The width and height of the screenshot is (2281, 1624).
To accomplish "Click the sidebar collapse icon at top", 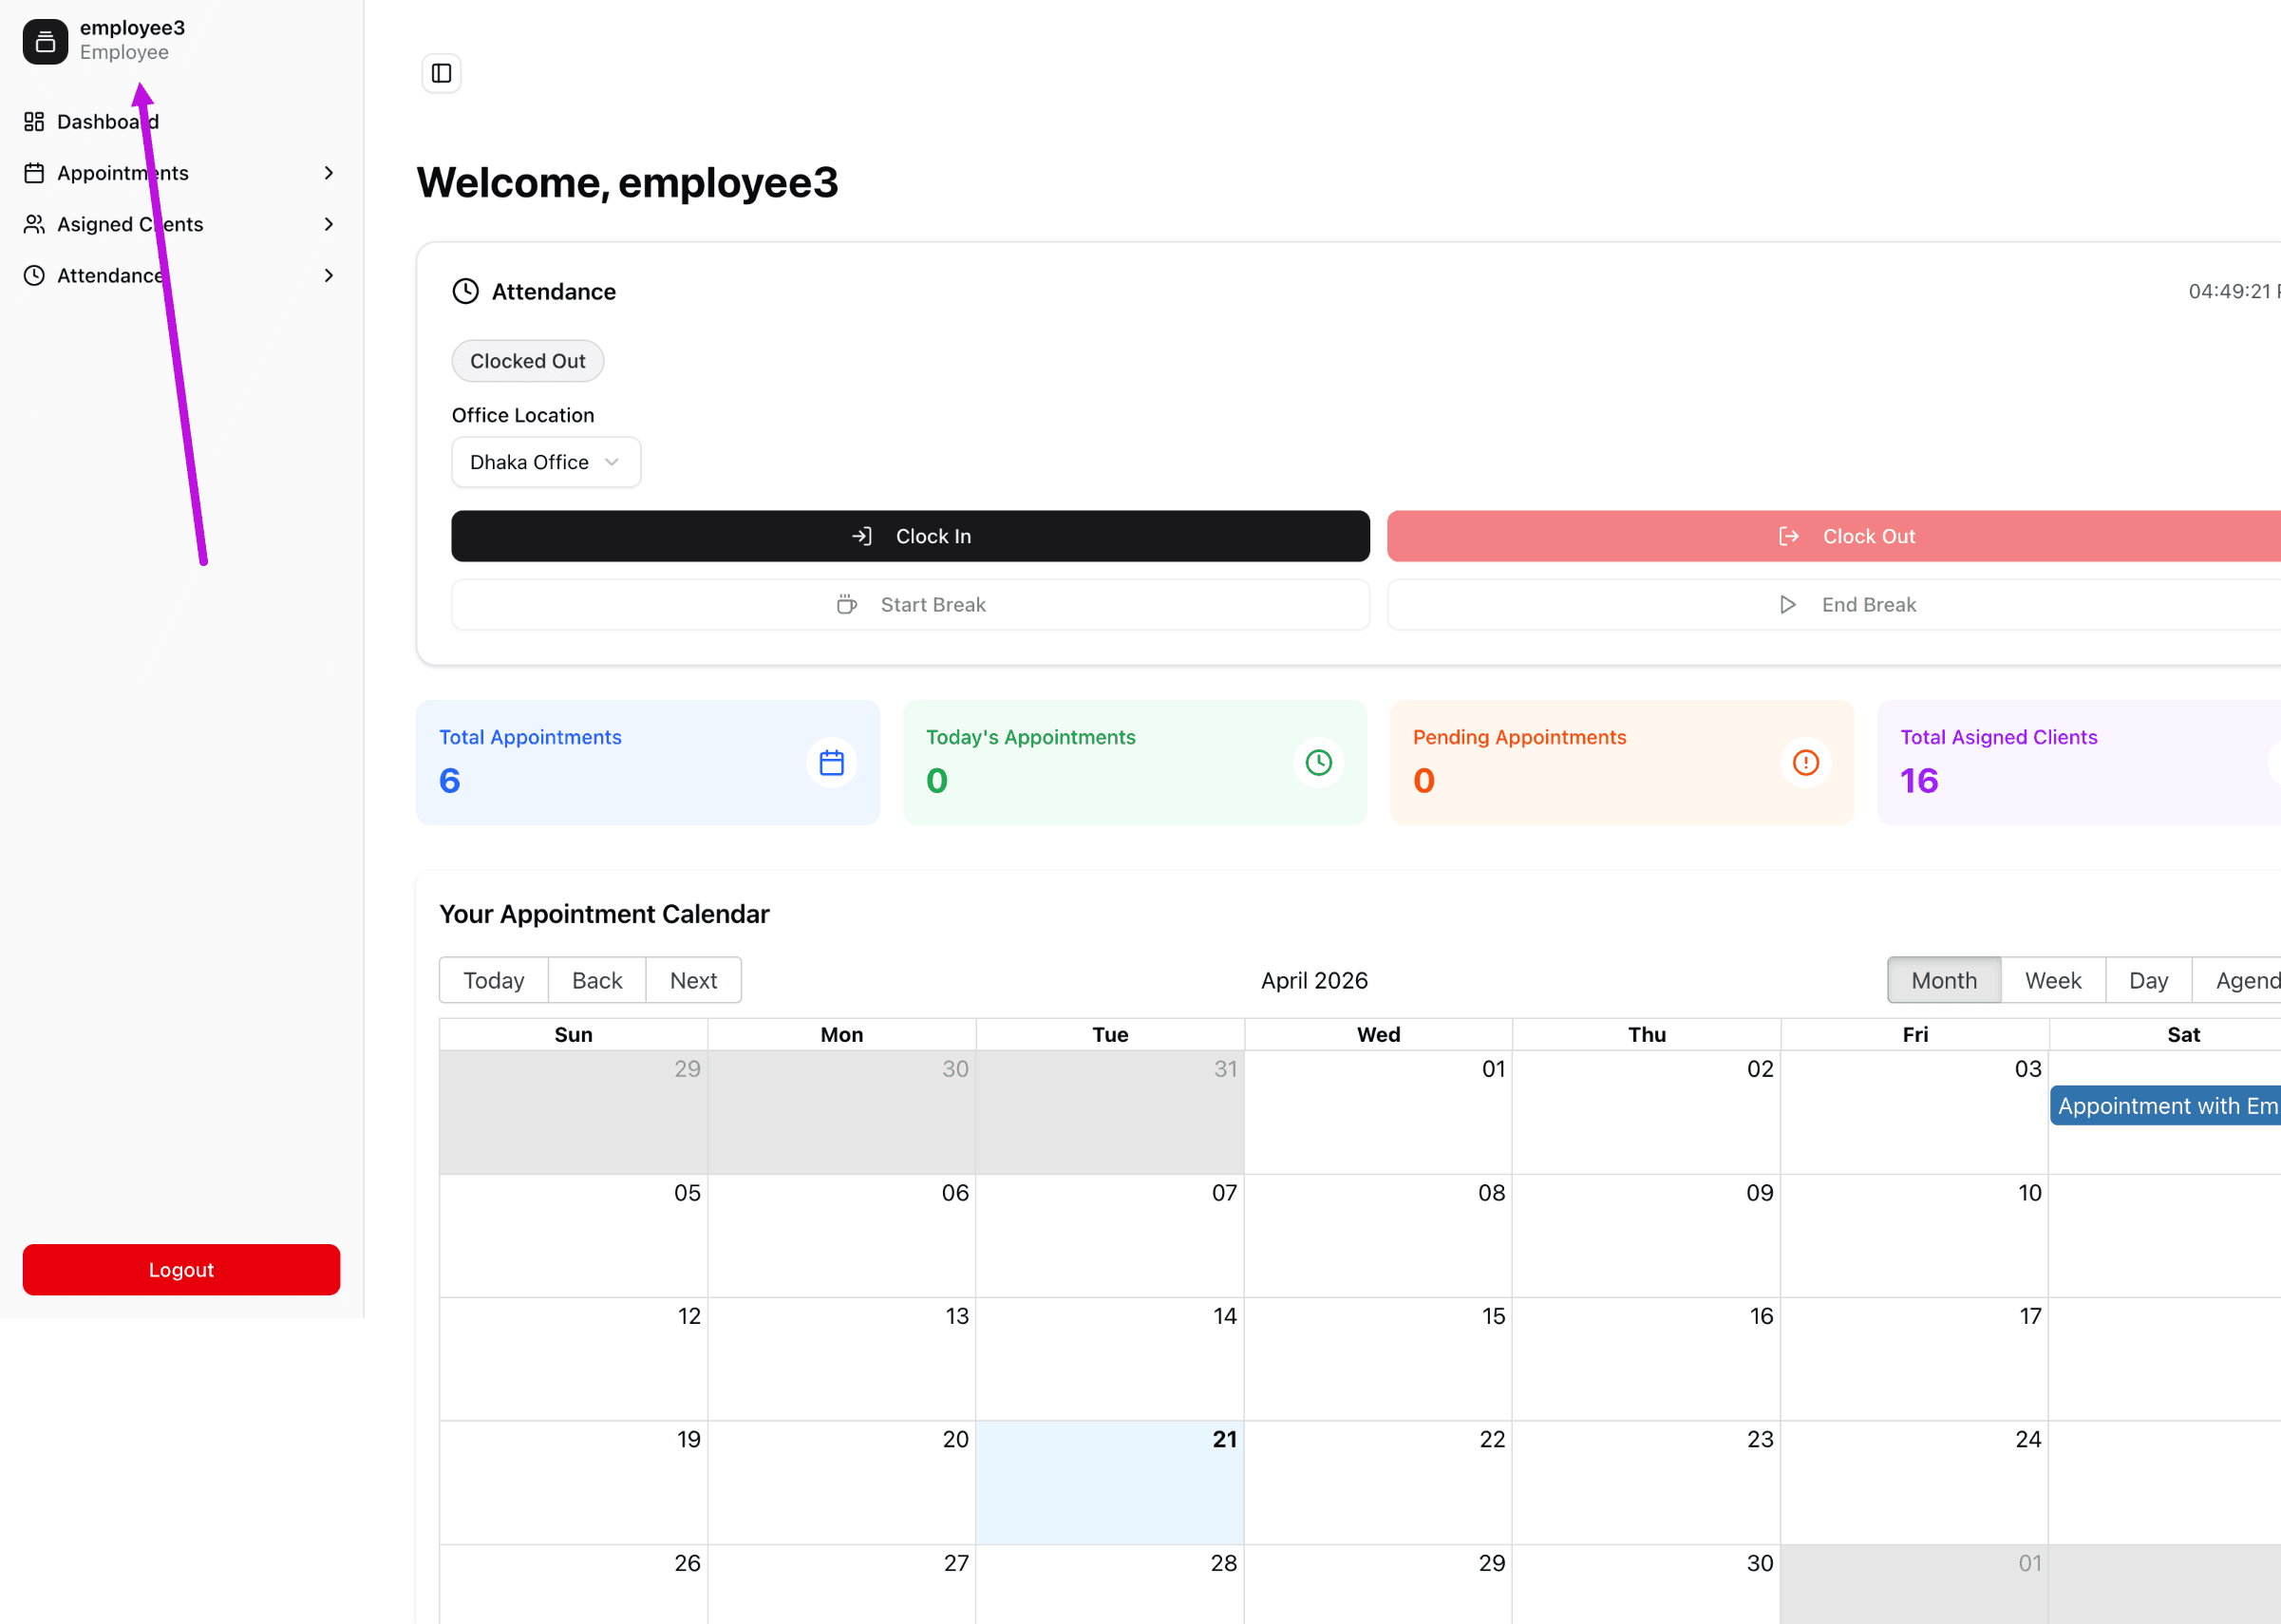I will [x=441, y=73].
